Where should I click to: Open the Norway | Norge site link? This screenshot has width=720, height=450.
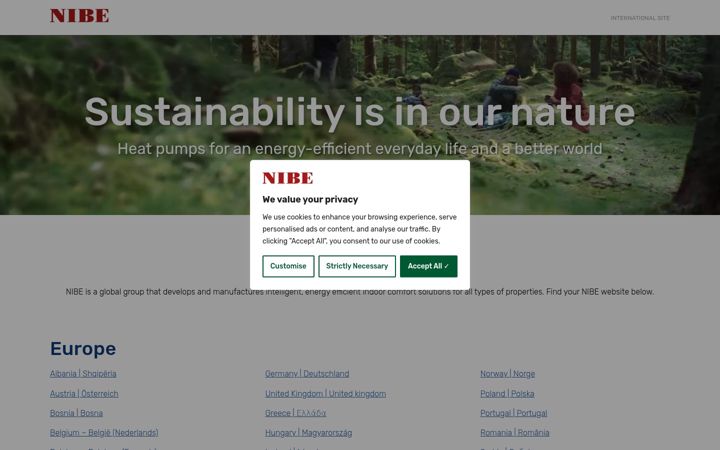(x=507, y=374)
